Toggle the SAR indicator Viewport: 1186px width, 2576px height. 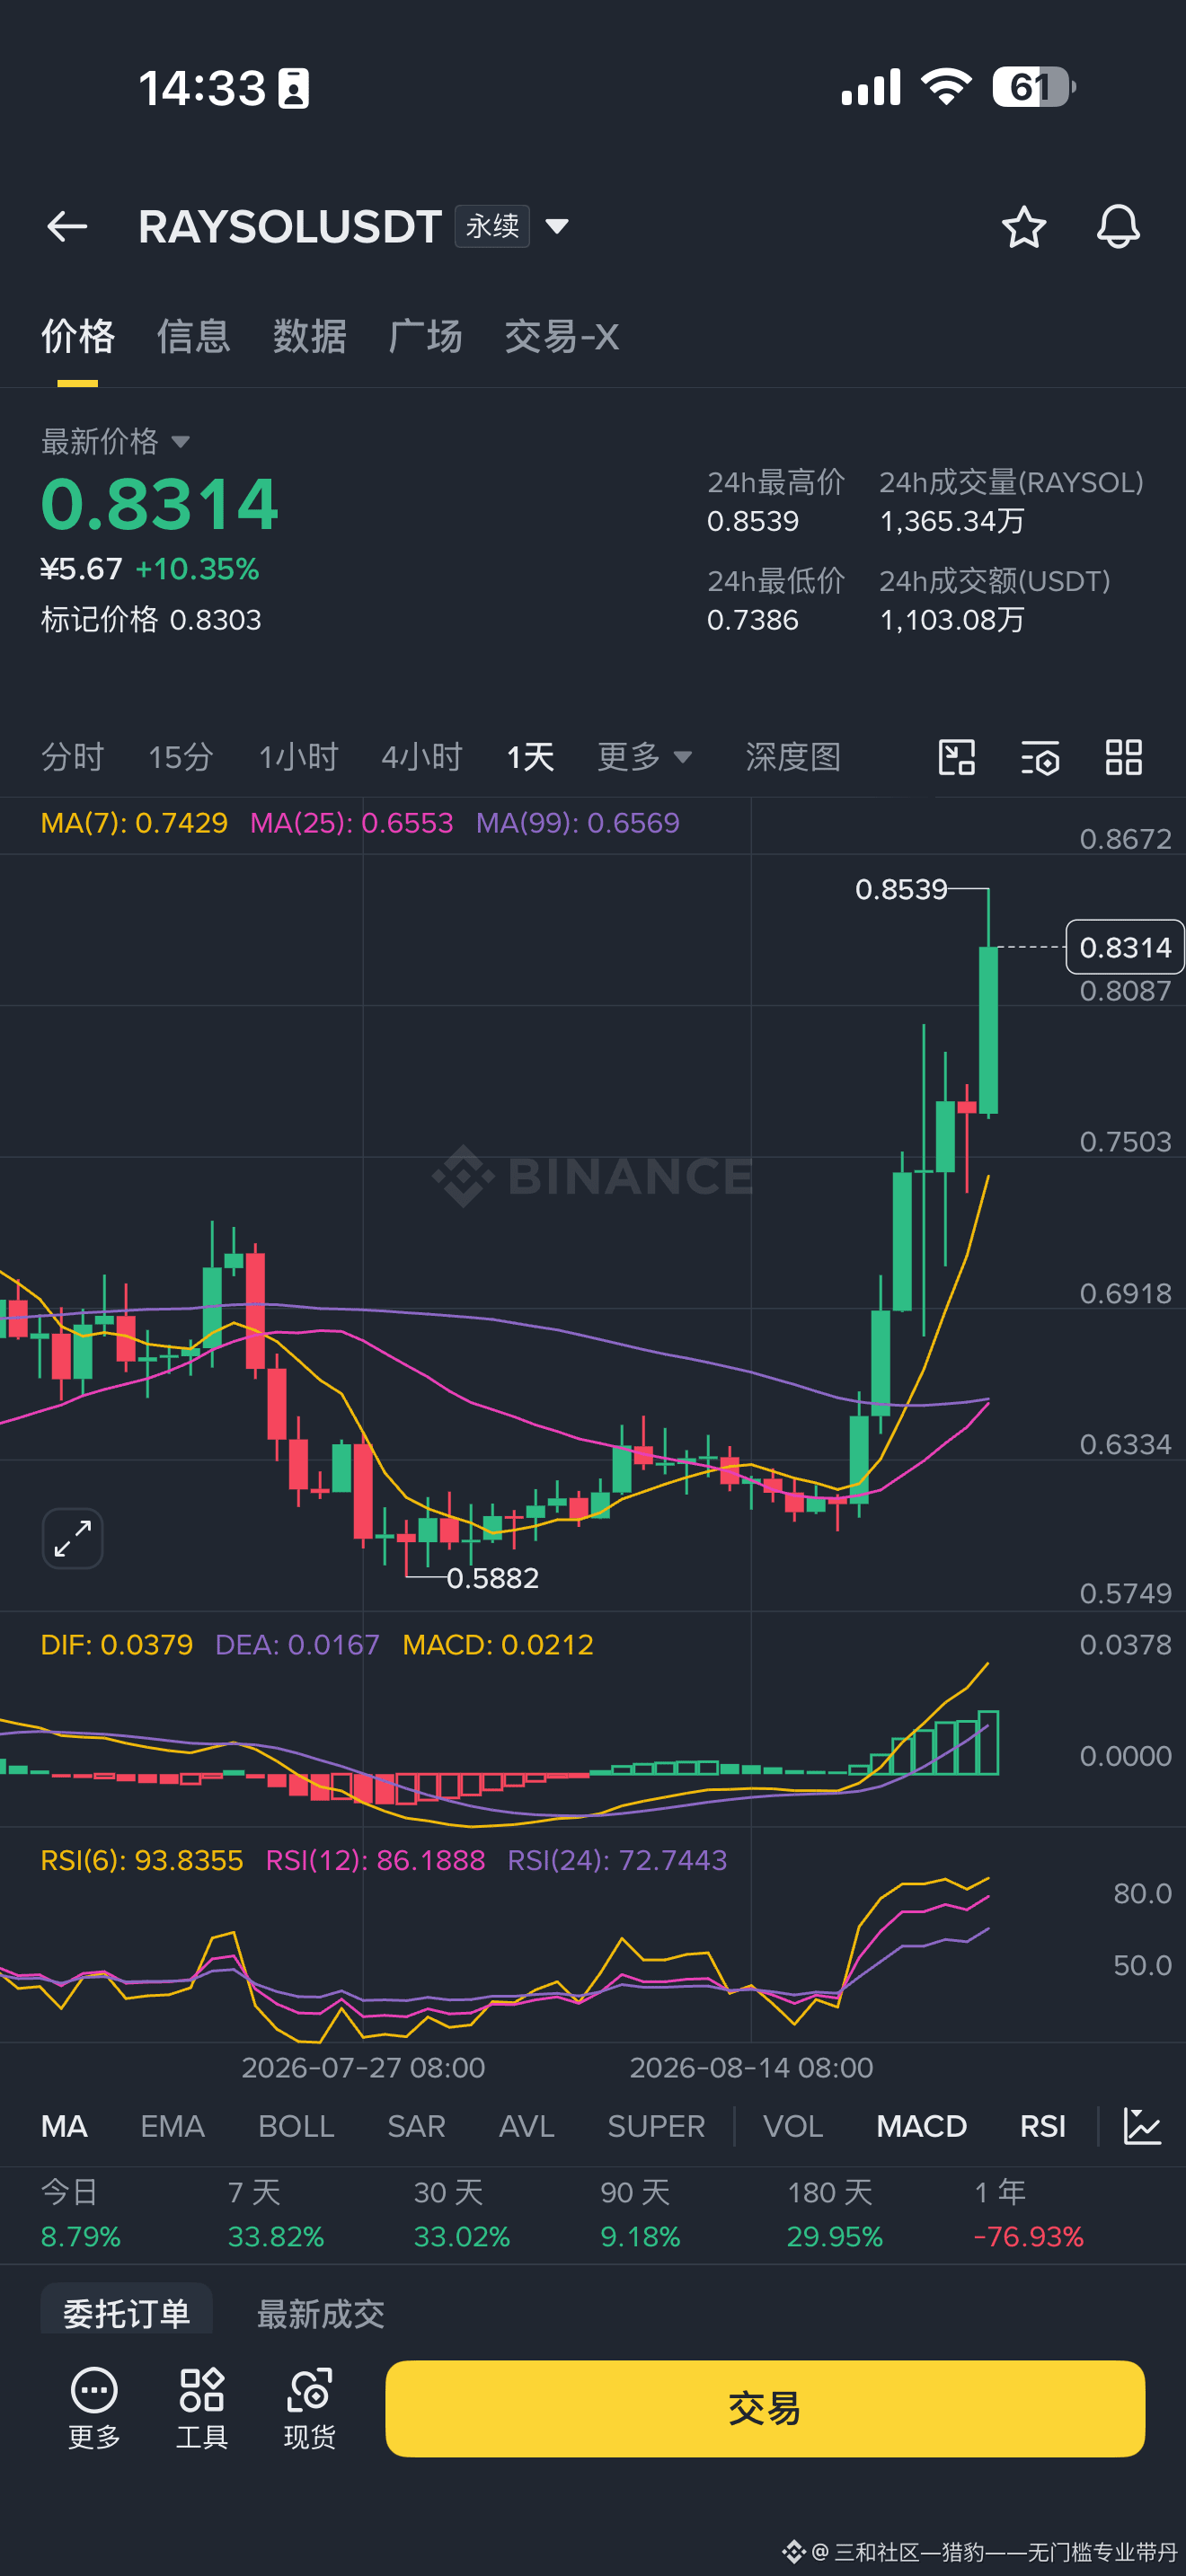pyautogui.click(x=416, y=2126)
